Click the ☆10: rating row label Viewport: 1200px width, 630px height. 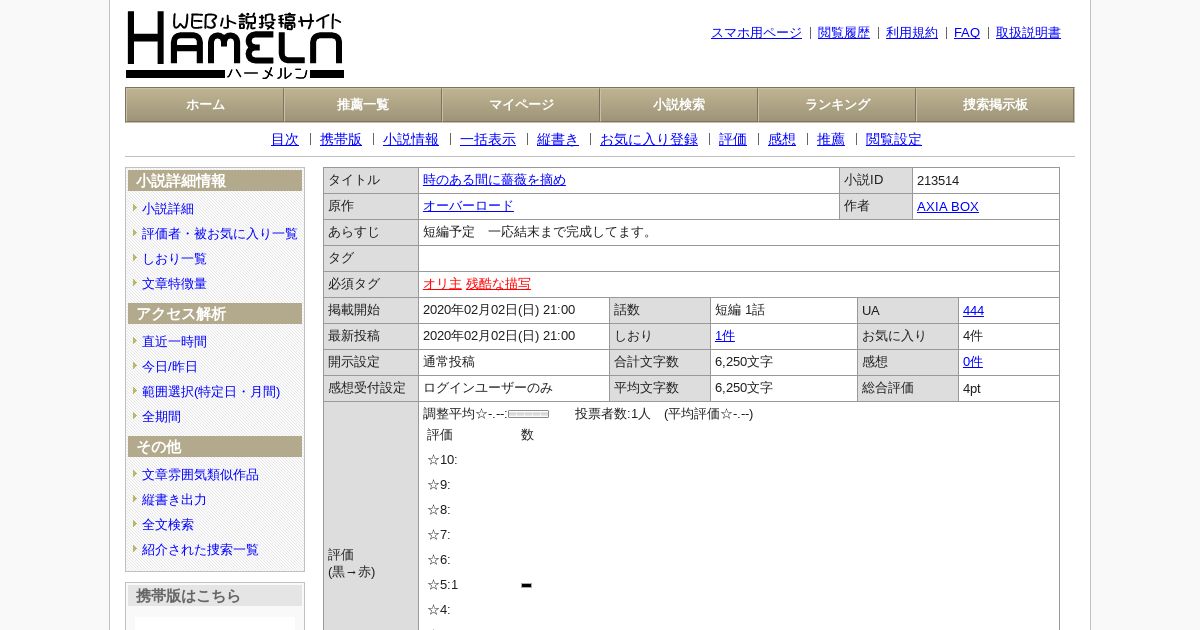point(442,460)
